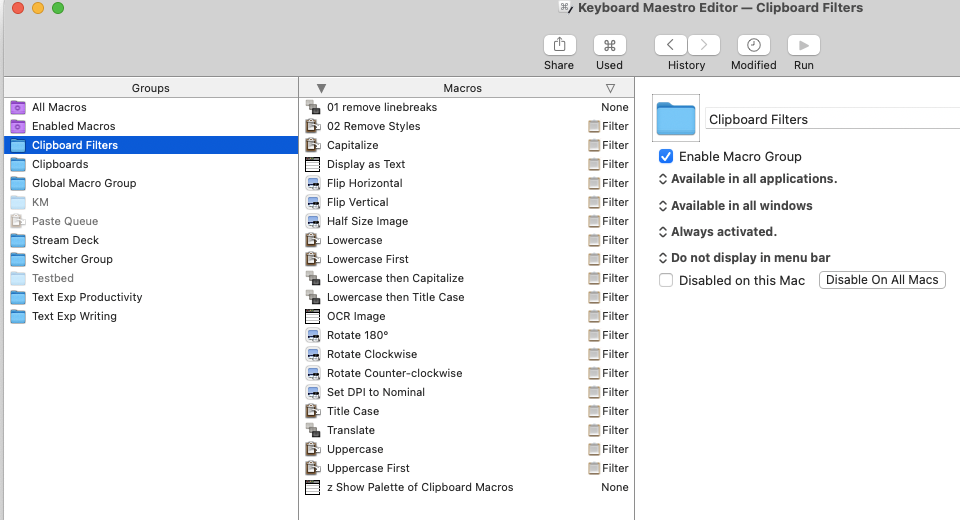Viewport: 960px width, 520px height.
Task: Click the Capitalize macro clipboard icon
Action: coord(313,145)
